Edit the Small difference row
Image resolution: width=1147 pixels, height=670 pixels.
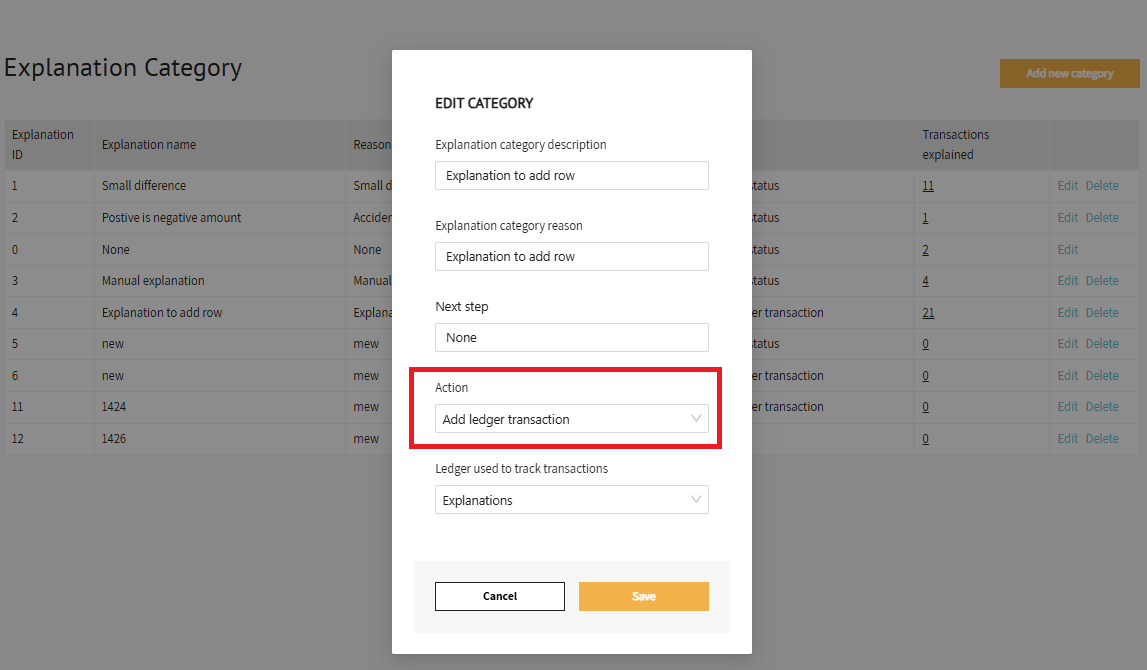point(1068,186)
